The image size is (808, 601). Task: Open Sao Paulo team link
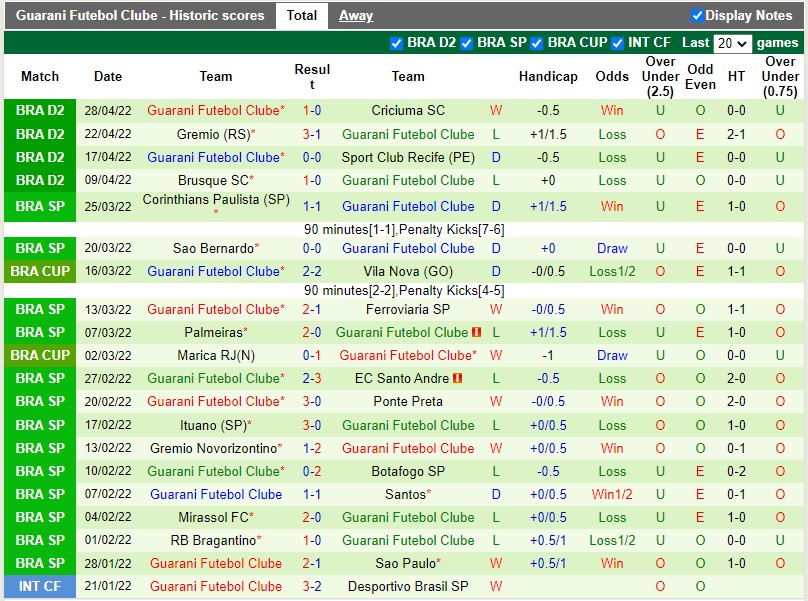pos(405,563)
